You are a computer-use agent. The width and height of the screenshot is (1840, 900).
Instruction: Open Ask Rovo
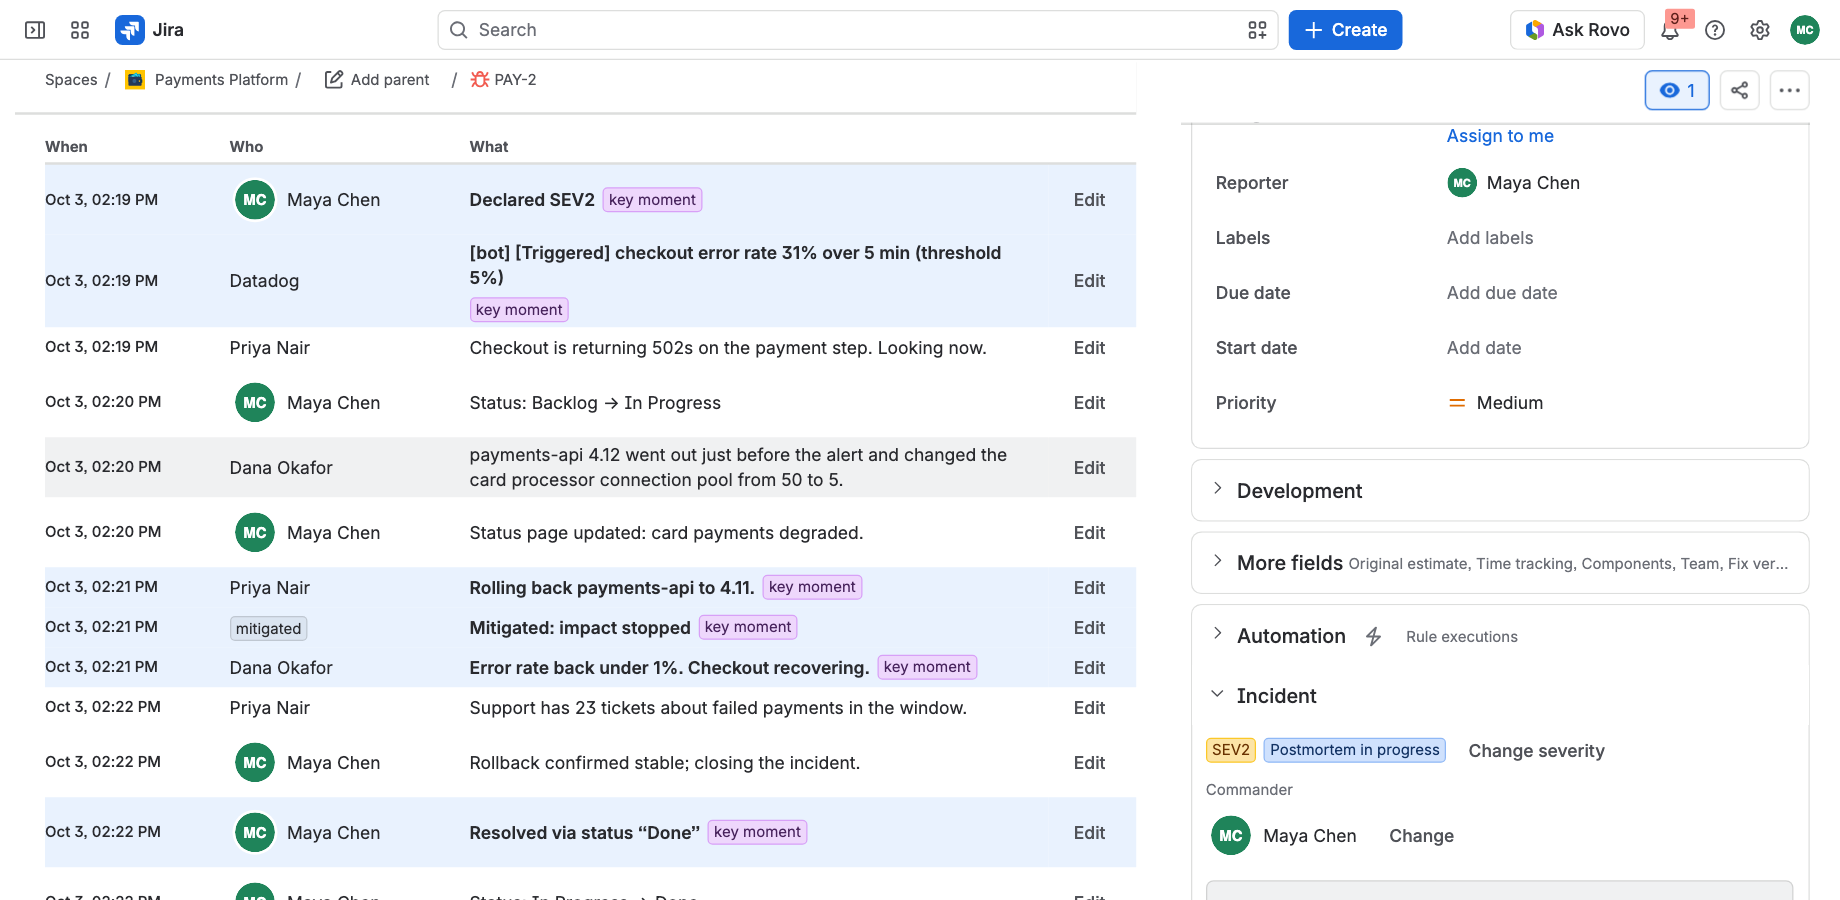1577,30
